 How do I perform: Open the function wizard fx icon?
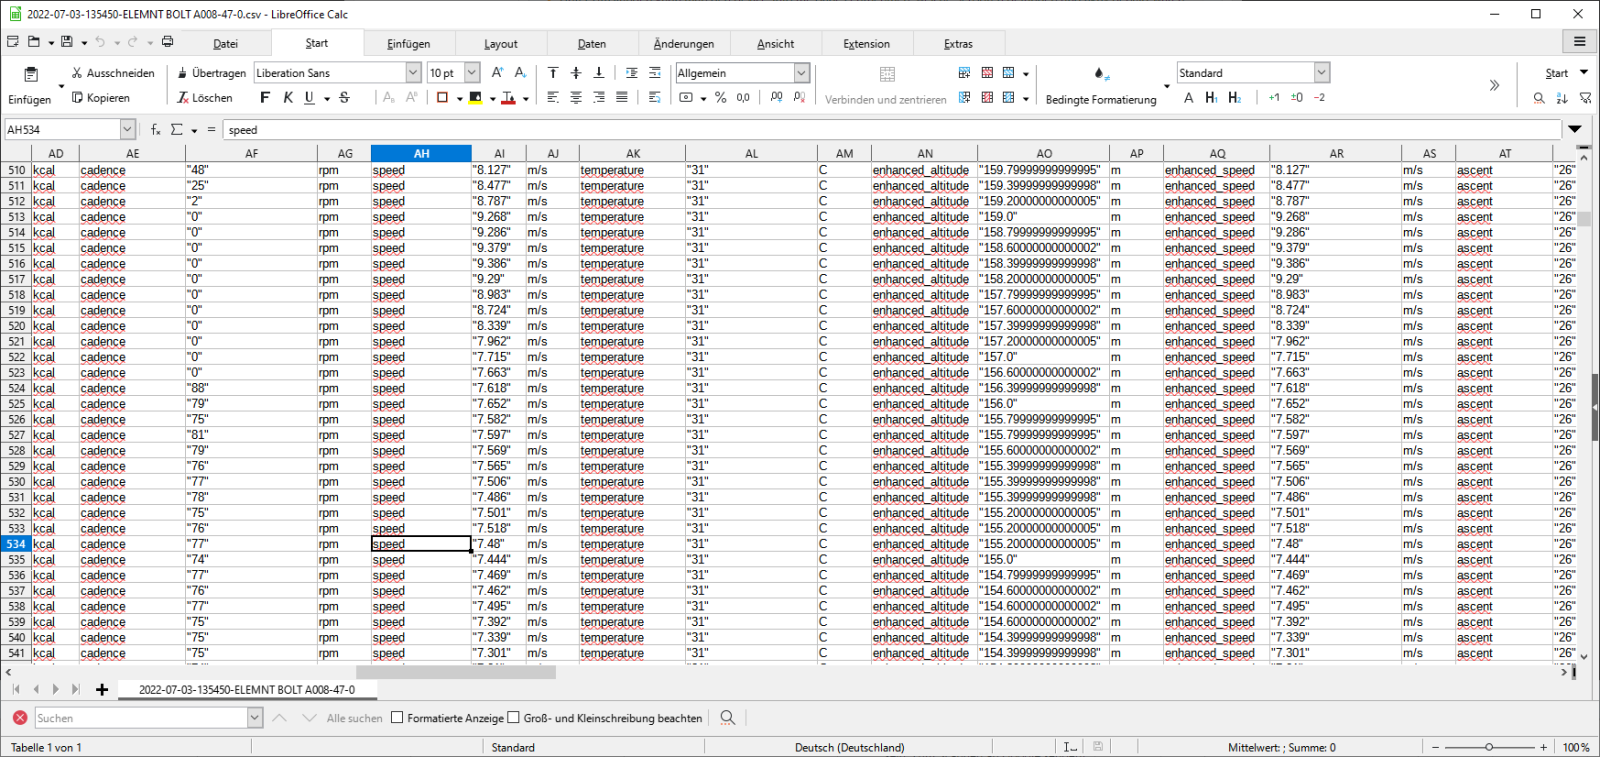pos(156,130)
